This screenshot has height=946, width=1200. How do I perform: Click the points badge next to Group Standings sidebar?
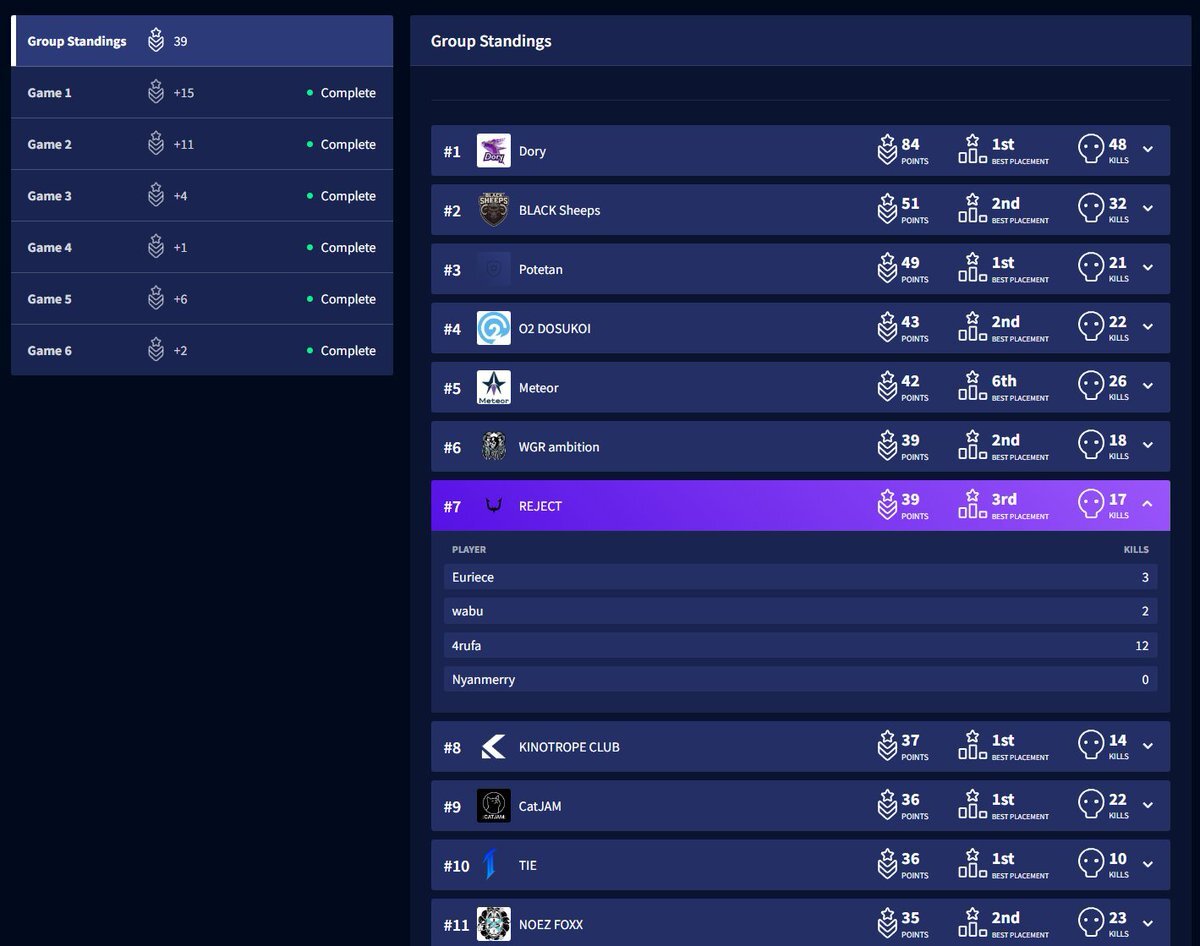pyautogui.click(x=156, y=40)
